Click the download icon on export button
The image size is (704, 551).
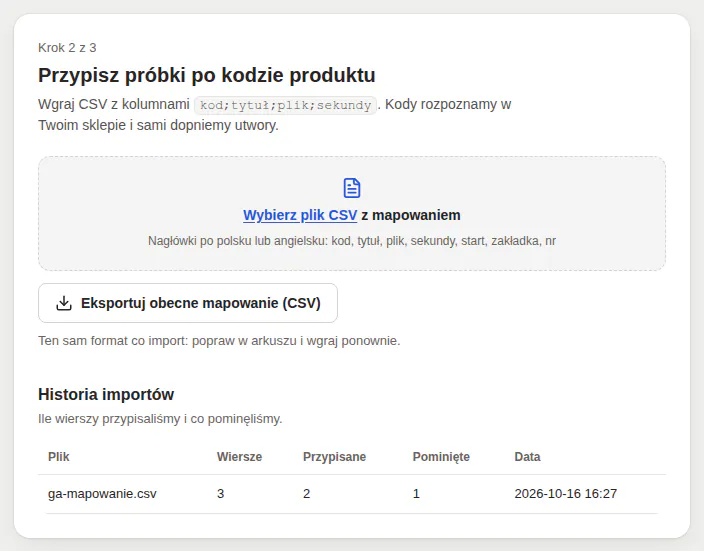pyautogui.click(x=64, y=303)
